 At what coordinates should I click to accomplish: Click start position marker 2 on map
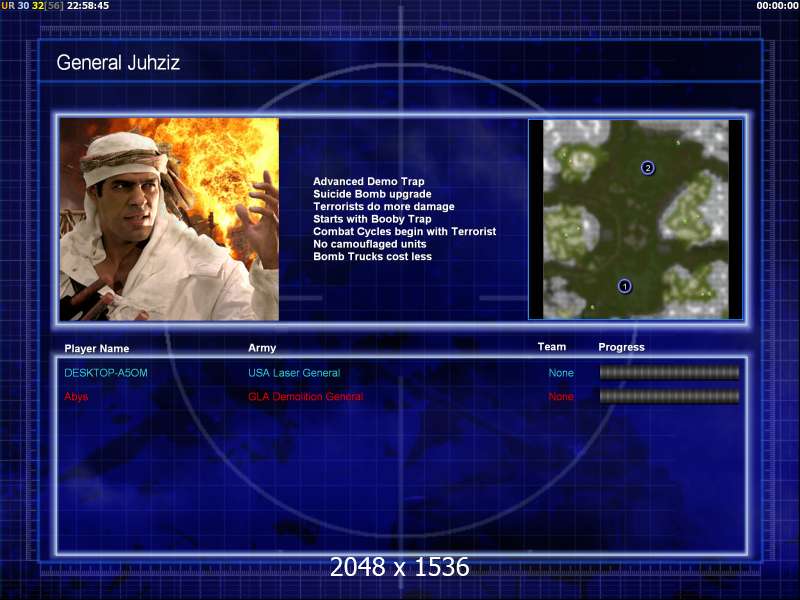[x=647, y=168]
